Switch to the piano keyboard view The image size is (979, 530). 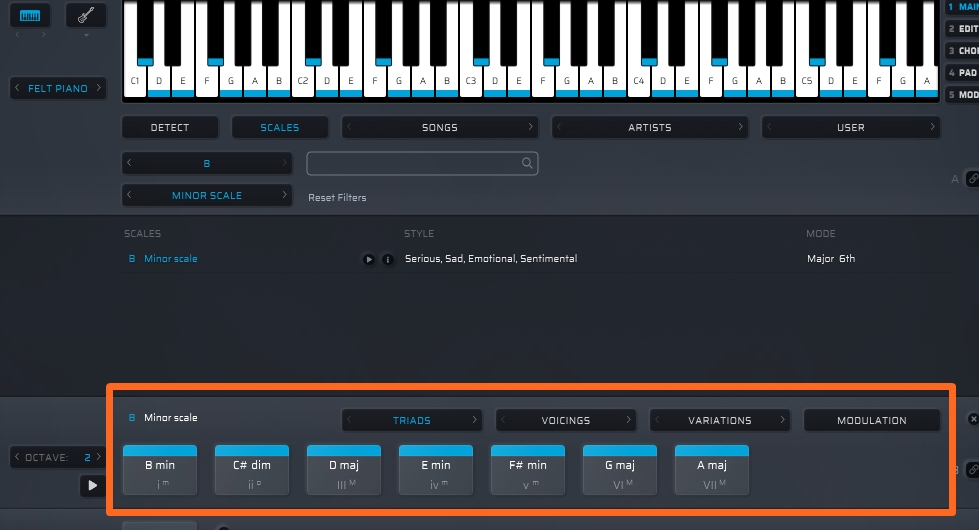click(x=30, y=16)
